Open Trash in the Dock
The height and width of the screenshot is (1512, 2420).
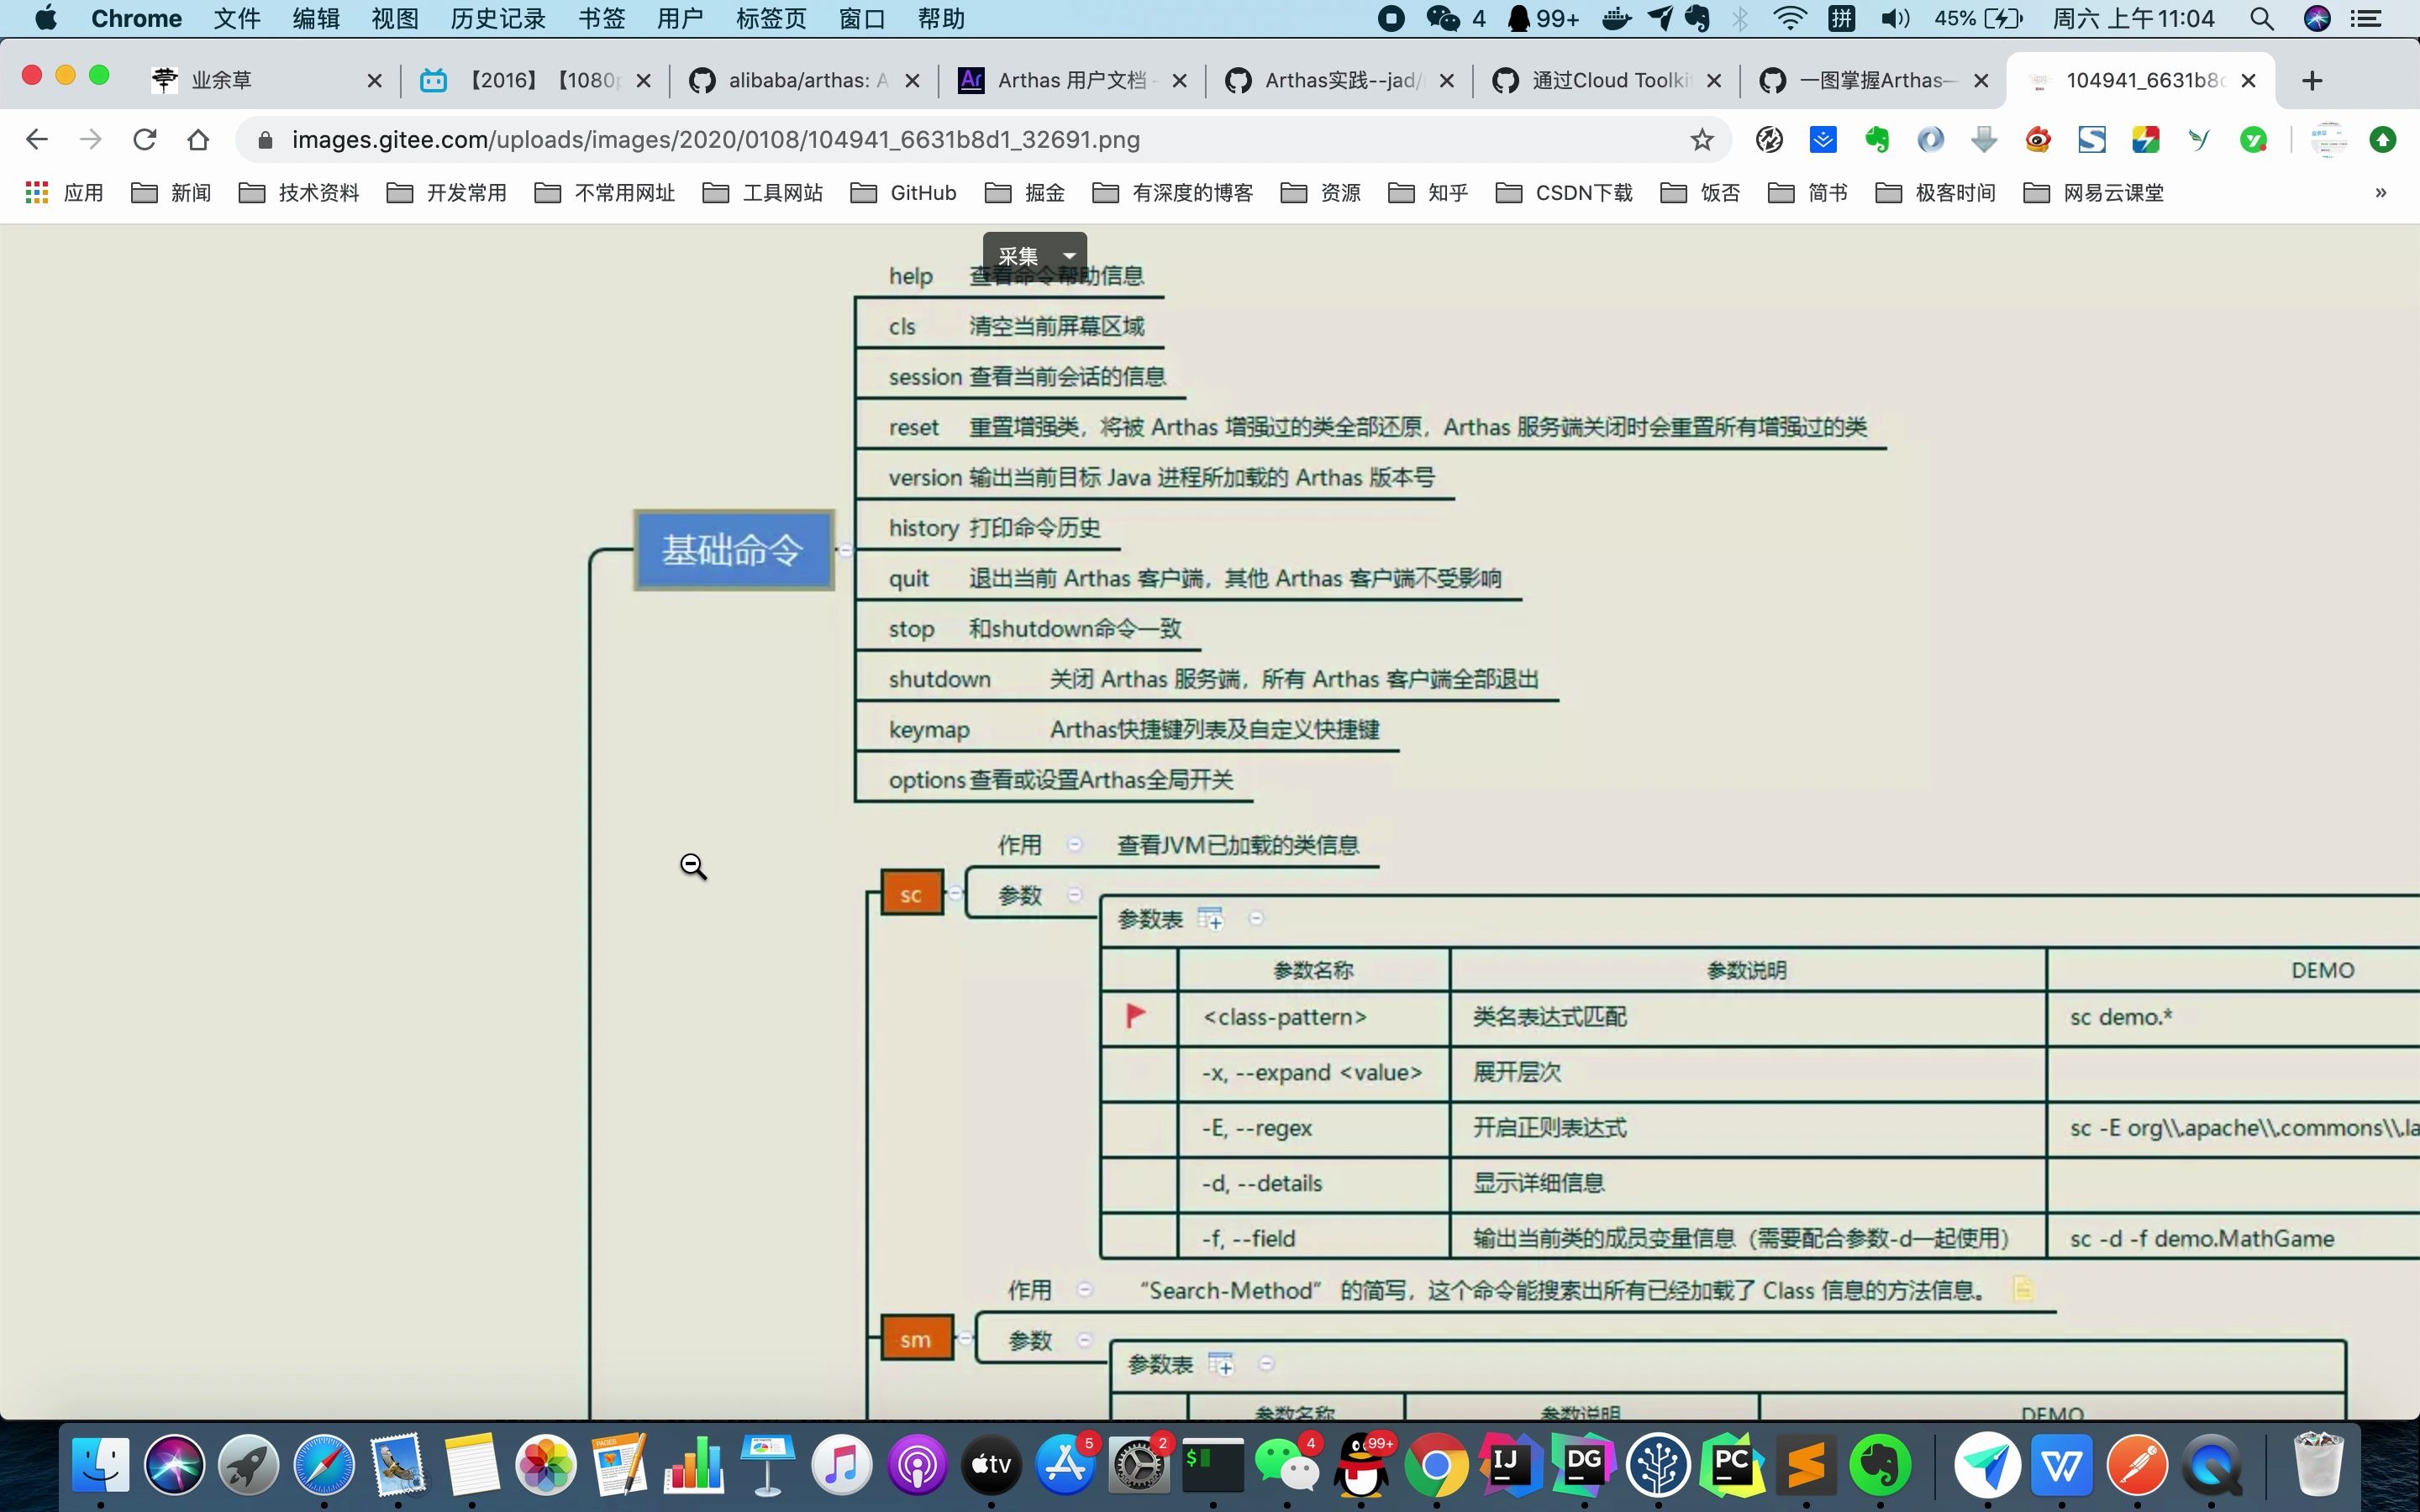click(2318, 1466)
